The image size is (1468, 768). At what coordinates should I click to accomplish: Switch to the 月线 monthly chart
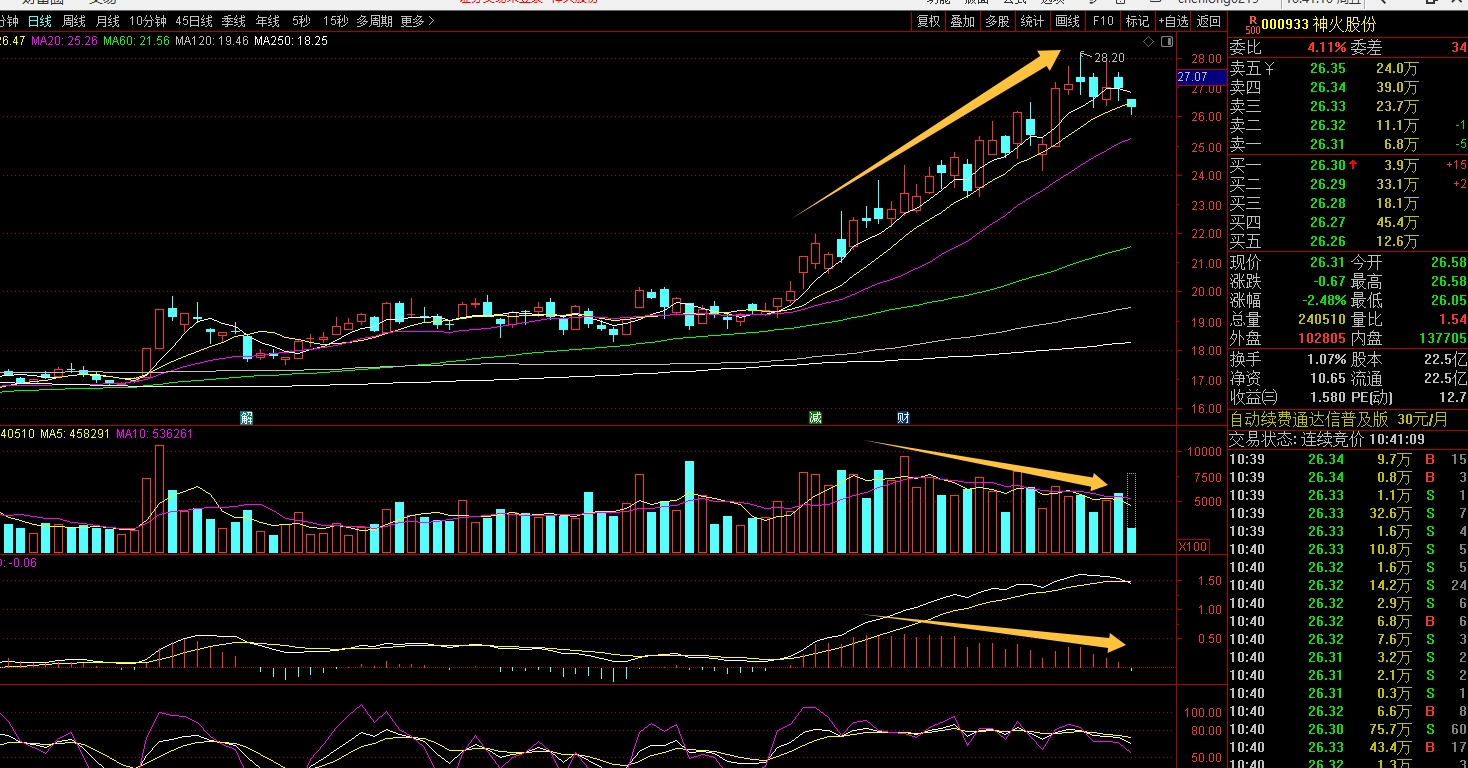pyautogui.click(x=107, y=21)
